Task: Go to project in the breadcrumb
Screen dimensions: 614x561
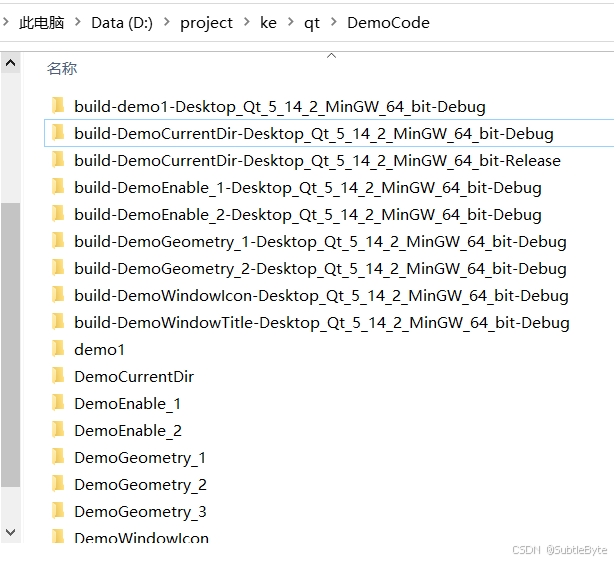Action: tap(206, 23)
